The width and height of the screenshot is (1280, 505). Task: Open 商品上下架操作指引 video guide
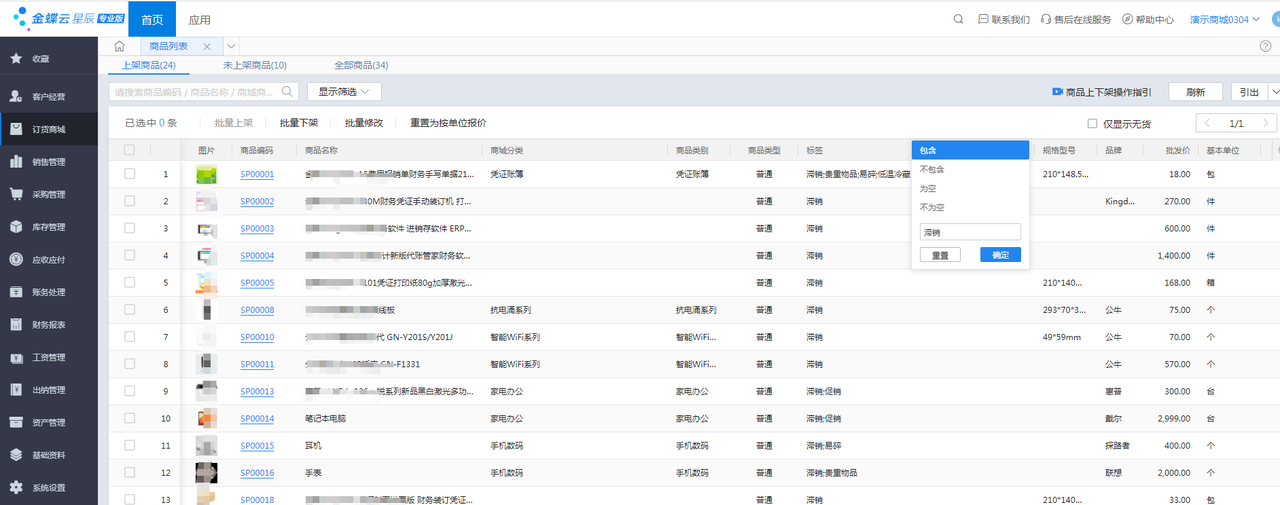pyautogui.click(x=1101, y=92)
